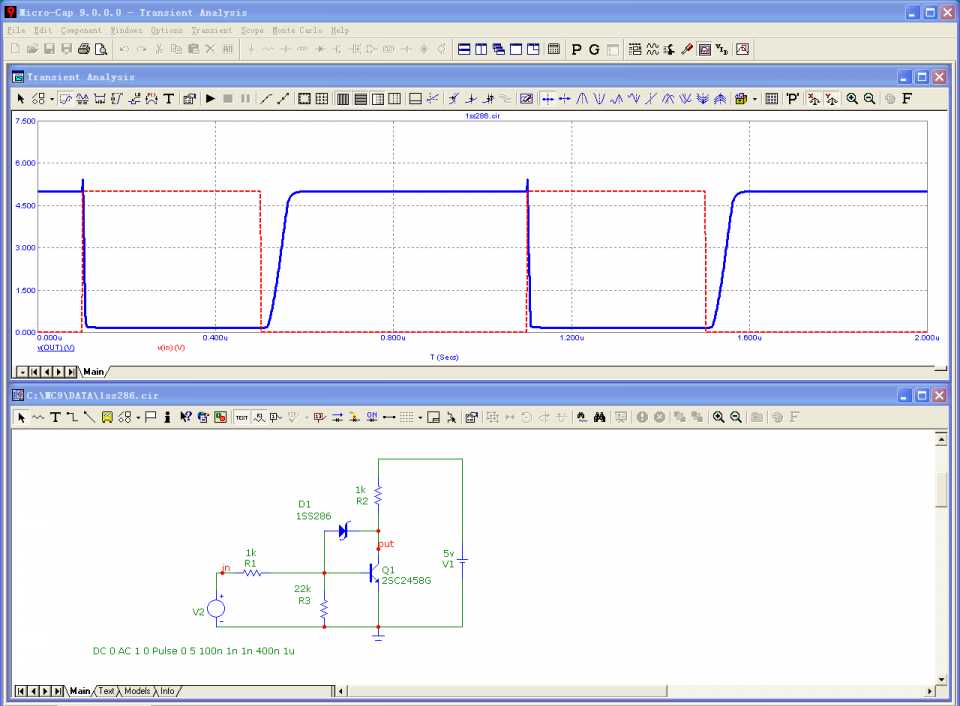Select the pointer tool in analysis toolbar
This screenshot has width=960, height=706.
pos(21,99)
